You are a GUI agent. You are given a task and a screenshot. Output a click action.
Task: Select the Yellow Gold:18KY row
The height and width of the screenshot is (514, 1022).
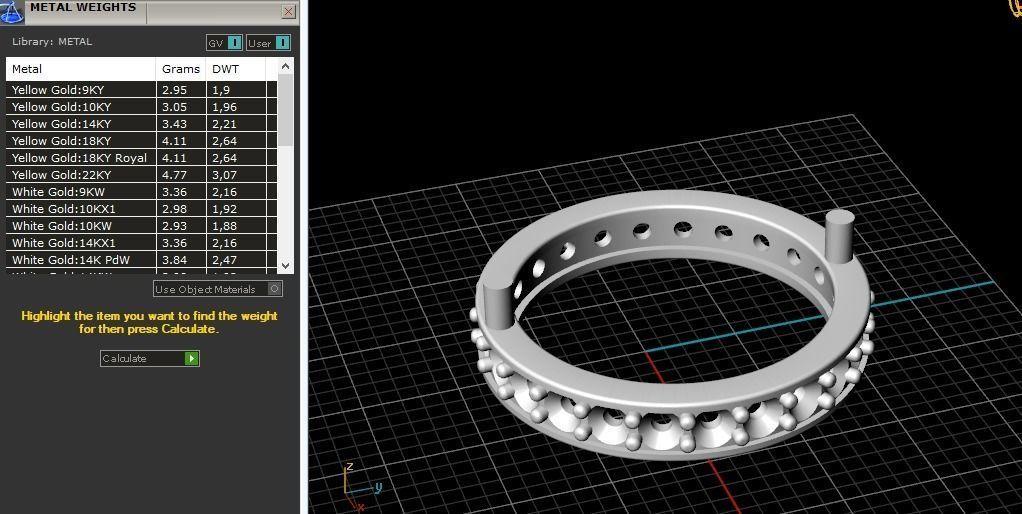click(141, 141)
